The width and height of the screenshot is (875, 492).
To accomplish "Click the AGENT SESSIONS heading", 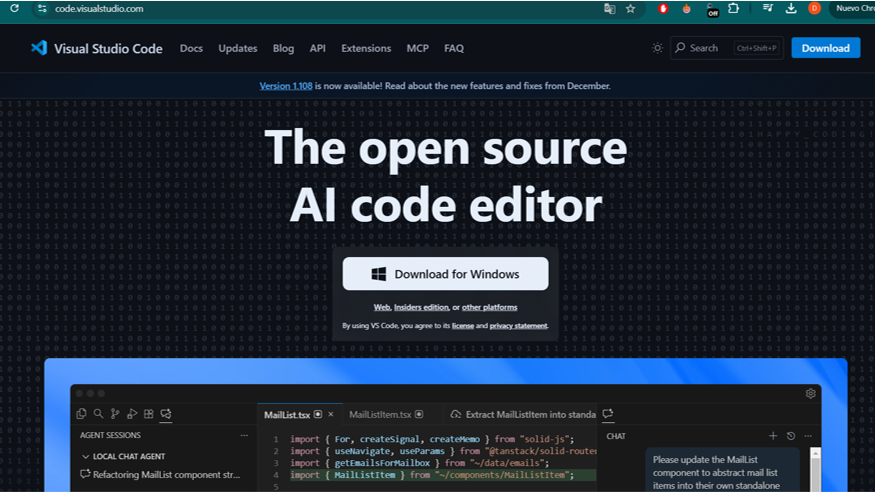I will 110,435.
